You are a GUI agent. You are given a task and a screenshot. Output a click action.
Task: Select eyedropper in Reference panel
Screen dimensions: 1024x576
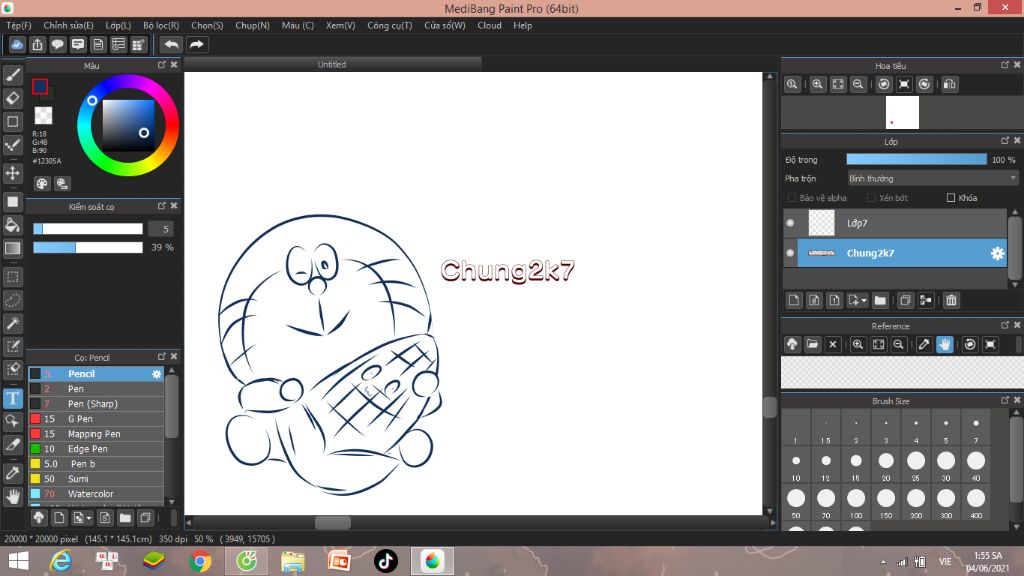(x=923, y=344)
